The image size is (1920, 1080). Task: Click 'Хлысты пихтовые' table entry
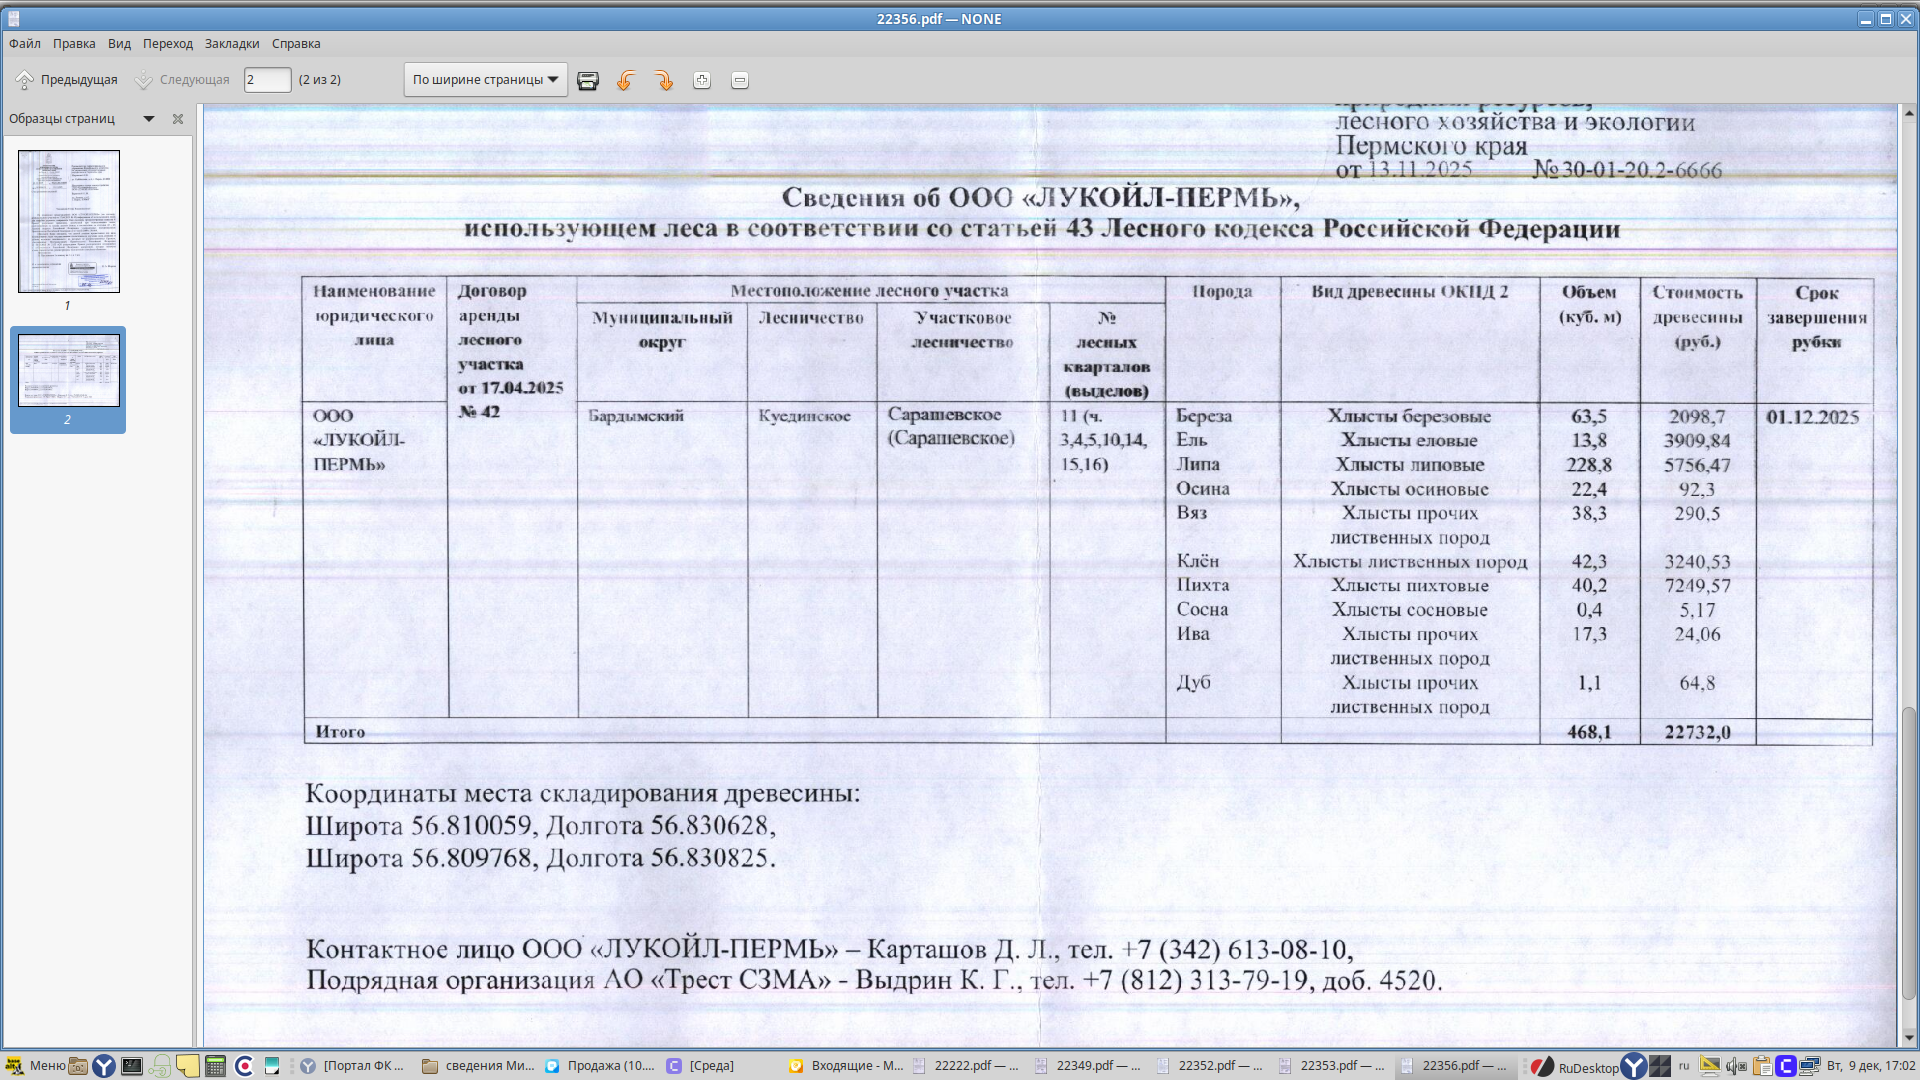pyautogui.click(x=1410, y=586)
